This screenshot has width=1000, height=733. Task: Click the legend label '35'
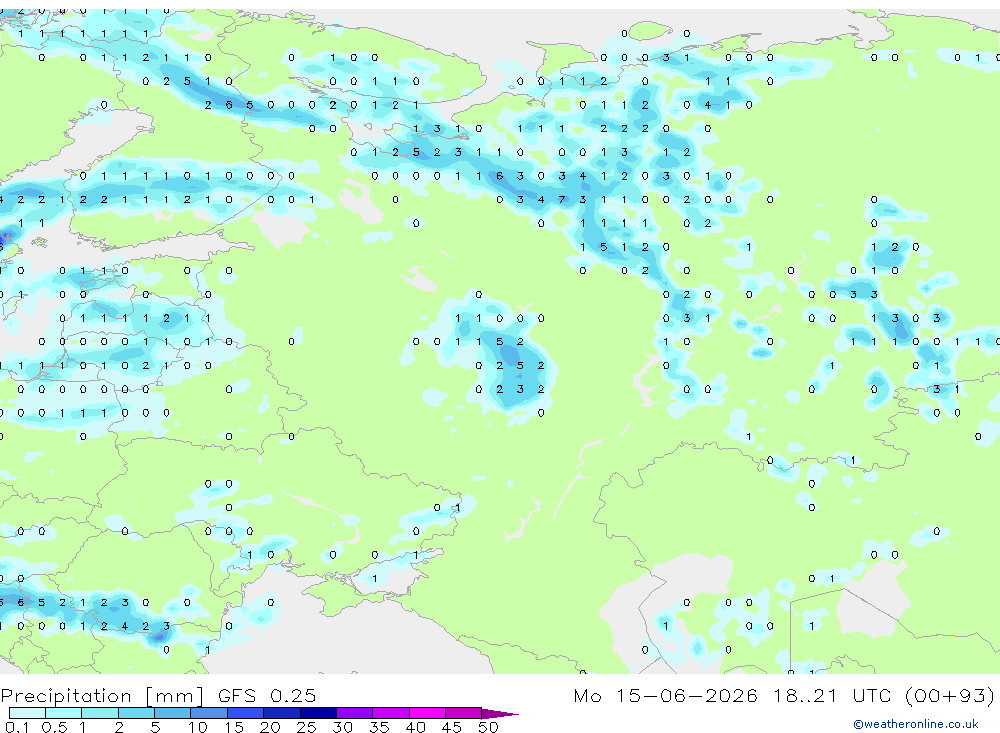pyautogui.click(x=379, y=727)
